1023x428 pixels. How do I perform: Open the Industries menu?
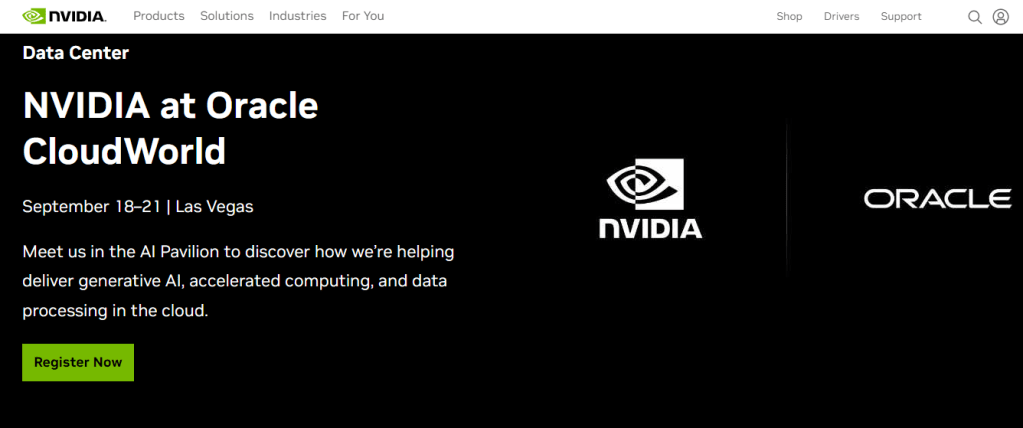pos(297,16)
